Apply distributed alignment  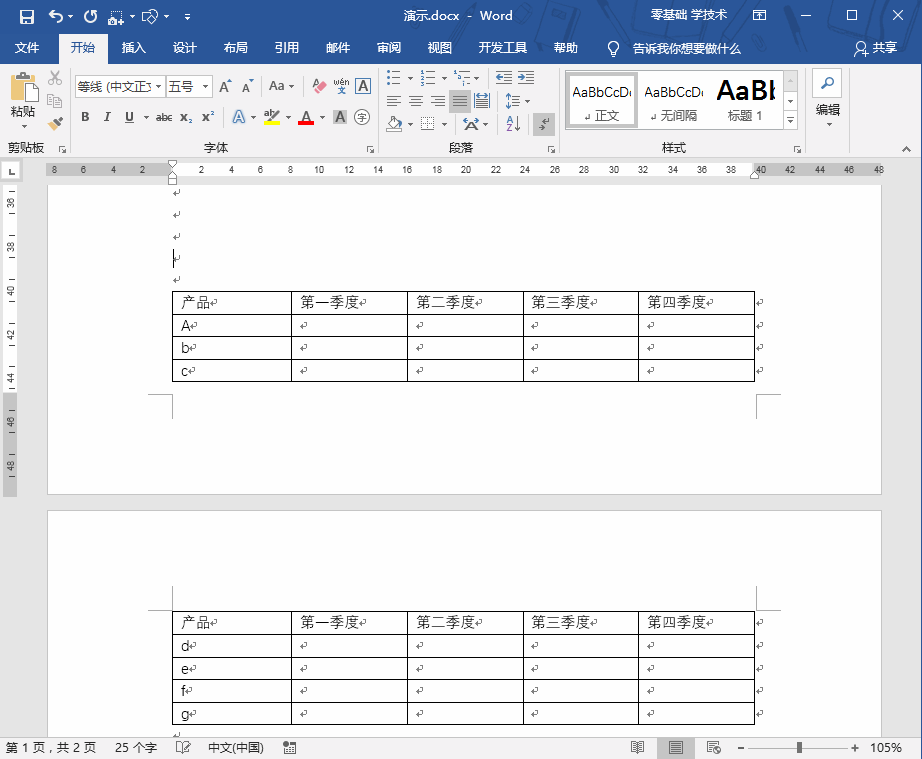click(x=482, y=101)
